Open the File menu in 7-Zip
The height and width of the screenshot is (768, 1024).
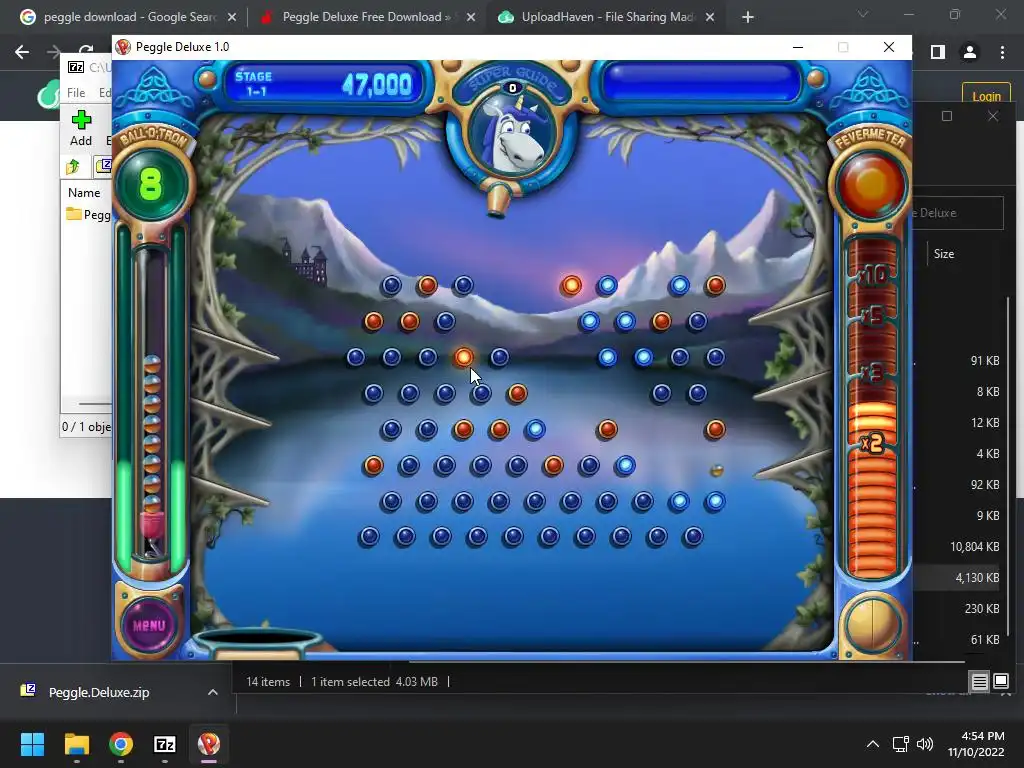(x=76, y=93)
